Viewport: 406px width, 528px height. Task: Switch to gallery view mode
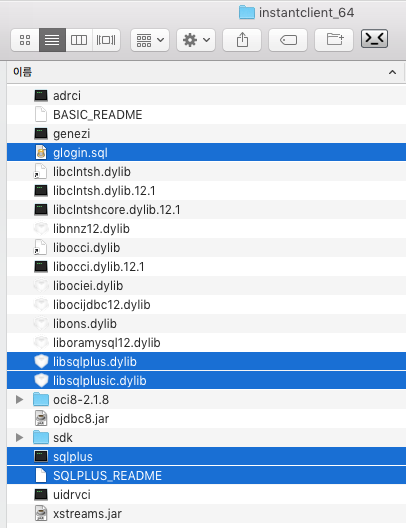pyautogui.click(x=106, y=40)
